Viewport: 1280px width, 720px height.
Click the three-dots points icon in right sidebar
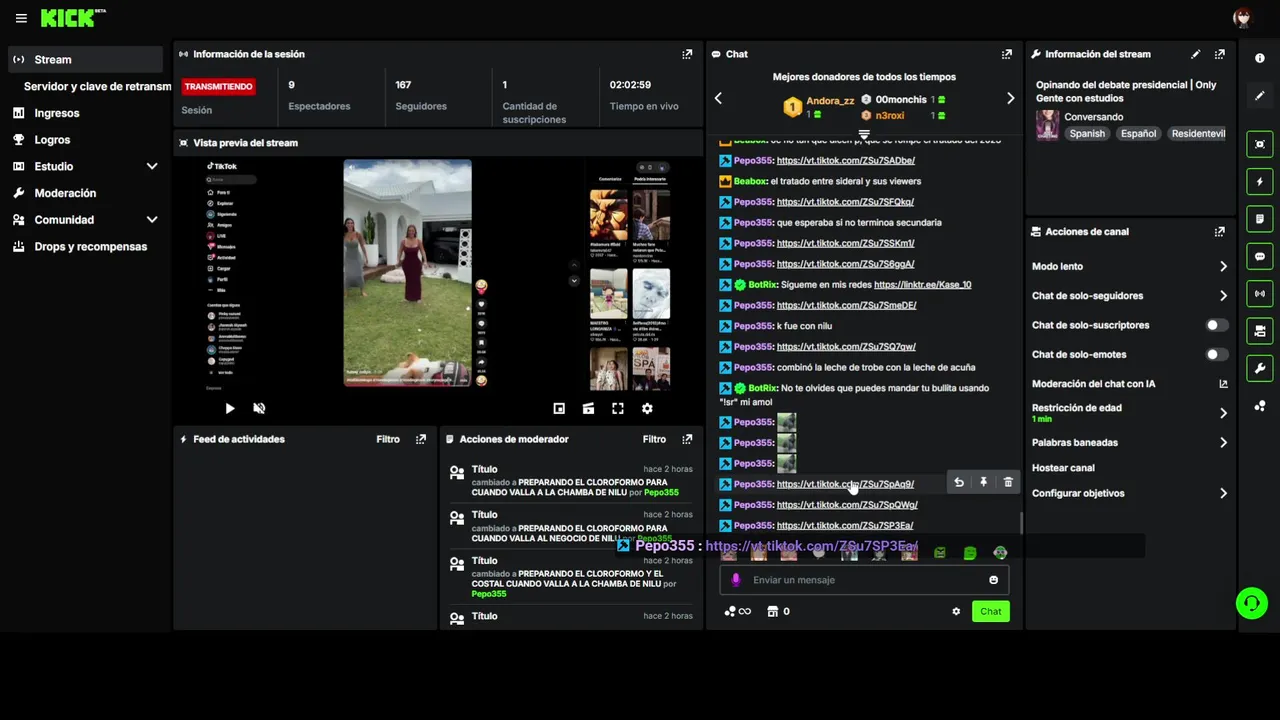1260,406
